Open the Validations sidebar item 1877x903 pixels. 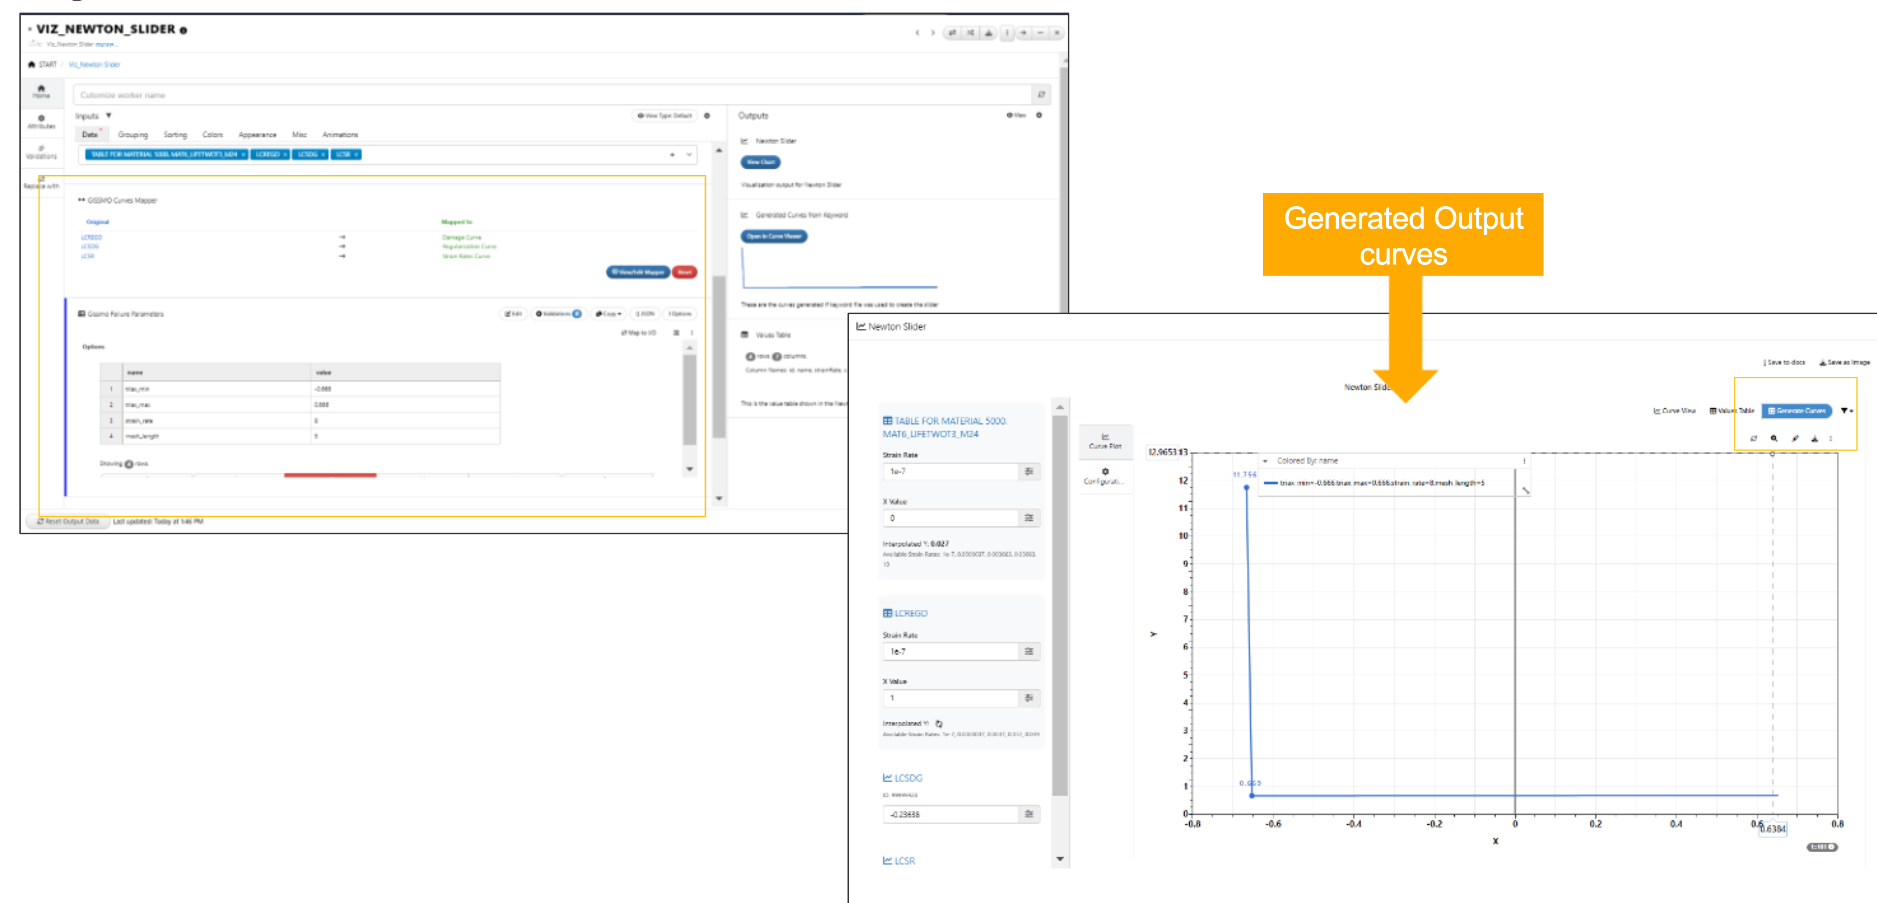(x=41, y=152)
